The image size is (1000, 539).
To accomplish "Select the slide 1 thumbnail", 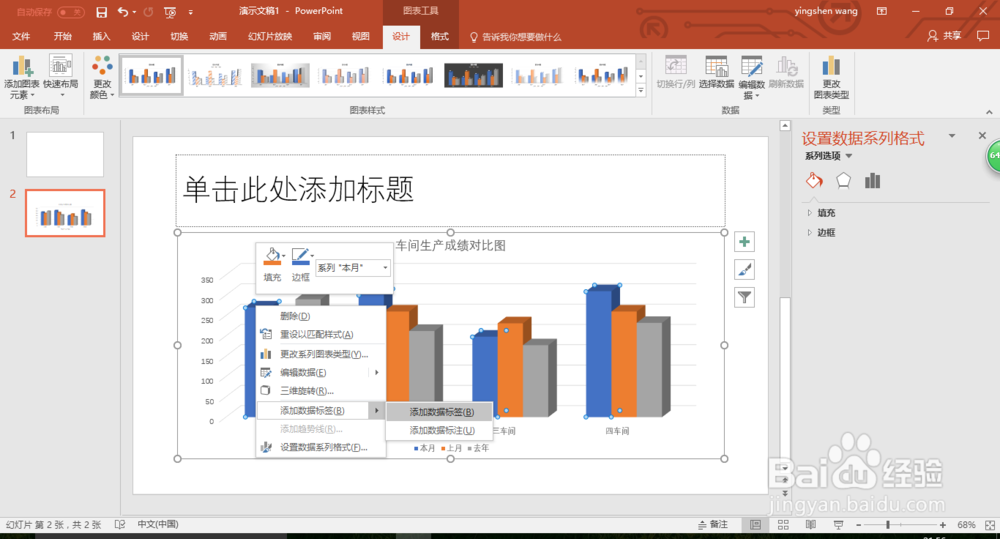I will click(x=64, y=154).
